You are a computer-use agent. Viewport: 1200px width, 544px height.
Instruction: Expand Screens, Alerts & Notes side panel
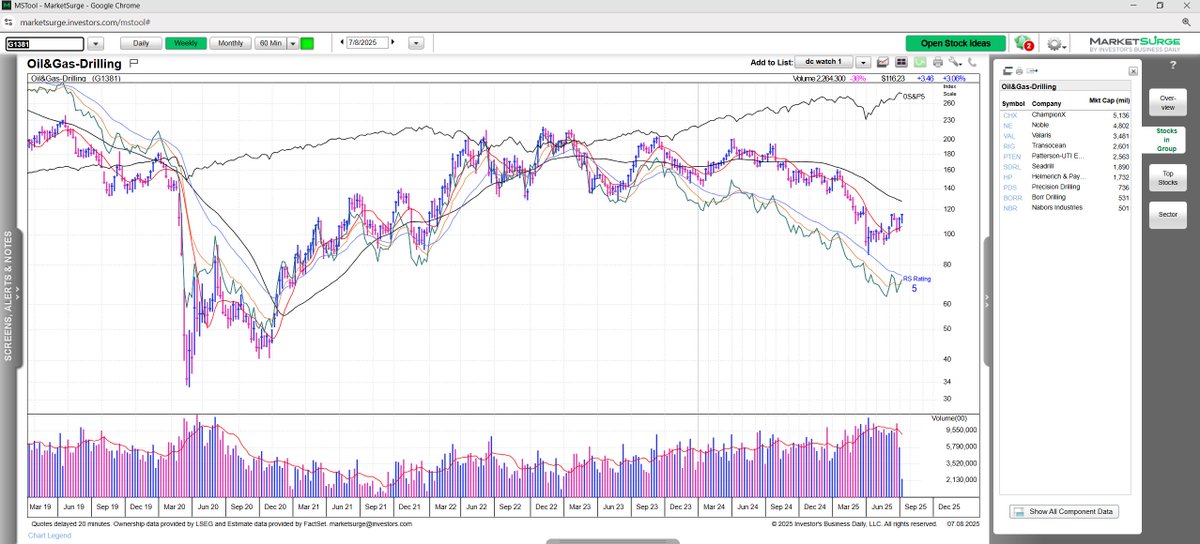point(11,297)
